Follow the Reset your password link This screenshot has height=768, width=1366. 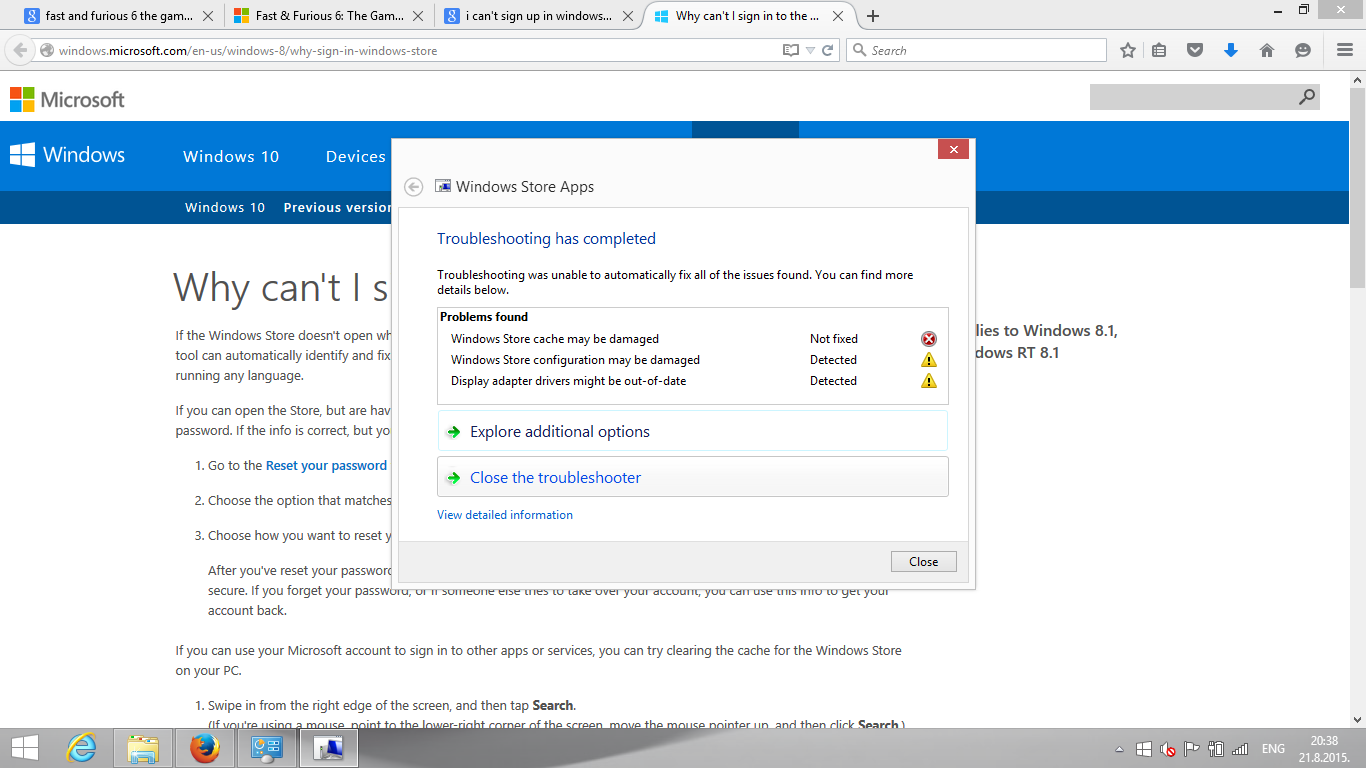pos(326,465)
